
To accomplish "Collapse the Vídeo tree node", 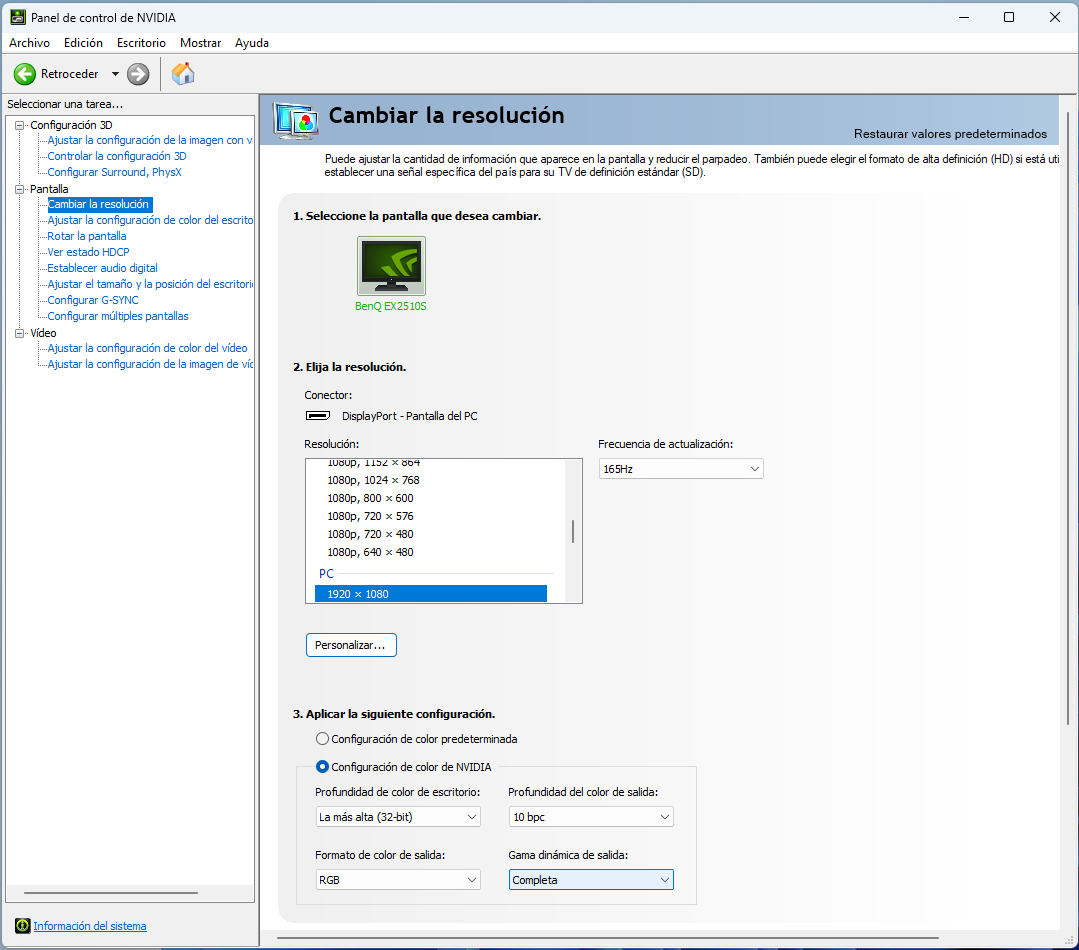I will tap(19, 333).
